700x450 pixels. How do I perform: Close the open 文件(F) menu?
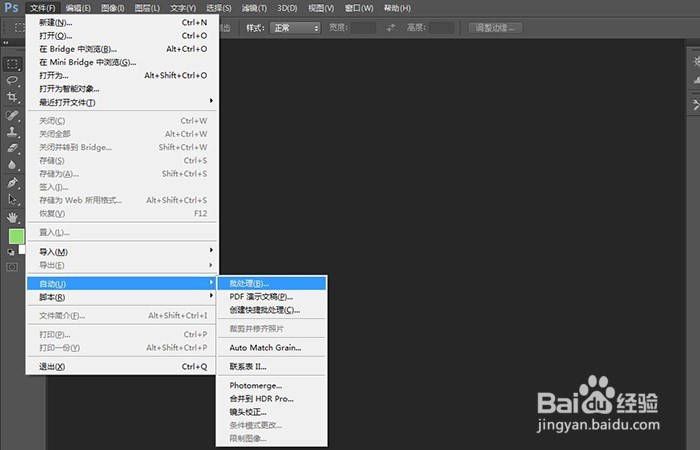pos(43,8)
